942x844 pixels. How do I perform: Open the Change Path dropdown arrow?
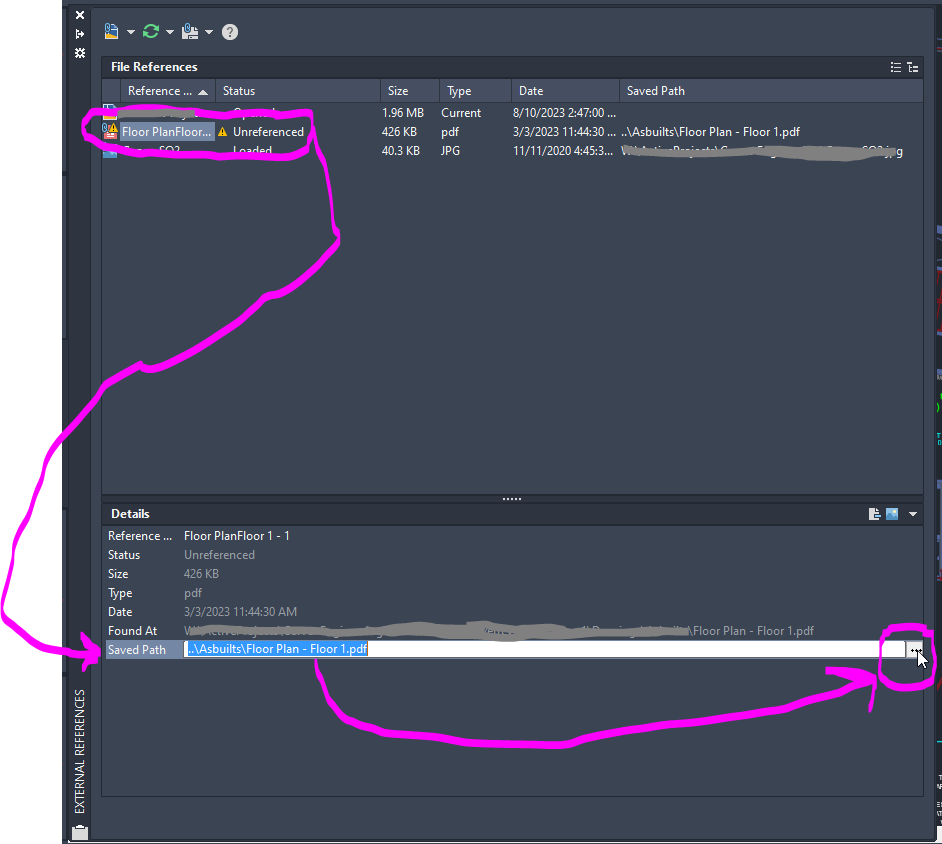click(208, 31)
